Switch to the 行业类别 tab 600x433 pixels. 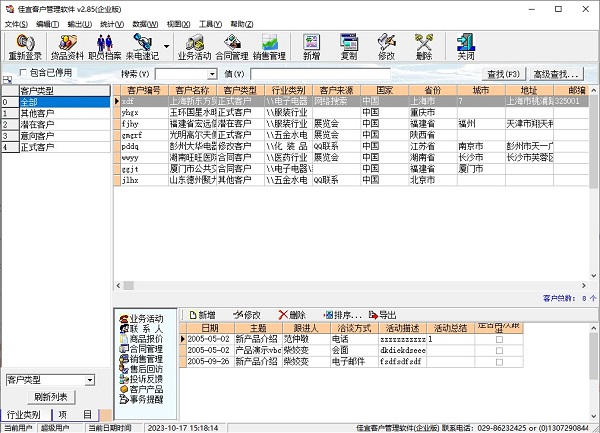(24, 414)
